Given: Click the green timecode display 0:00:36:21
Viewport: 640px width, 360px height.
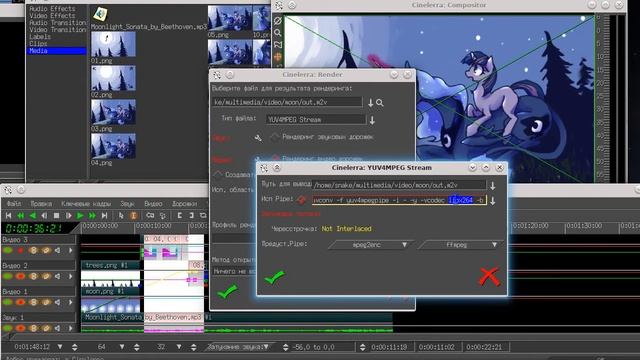Looking at the screenshot, I should (x=34, y=228).
